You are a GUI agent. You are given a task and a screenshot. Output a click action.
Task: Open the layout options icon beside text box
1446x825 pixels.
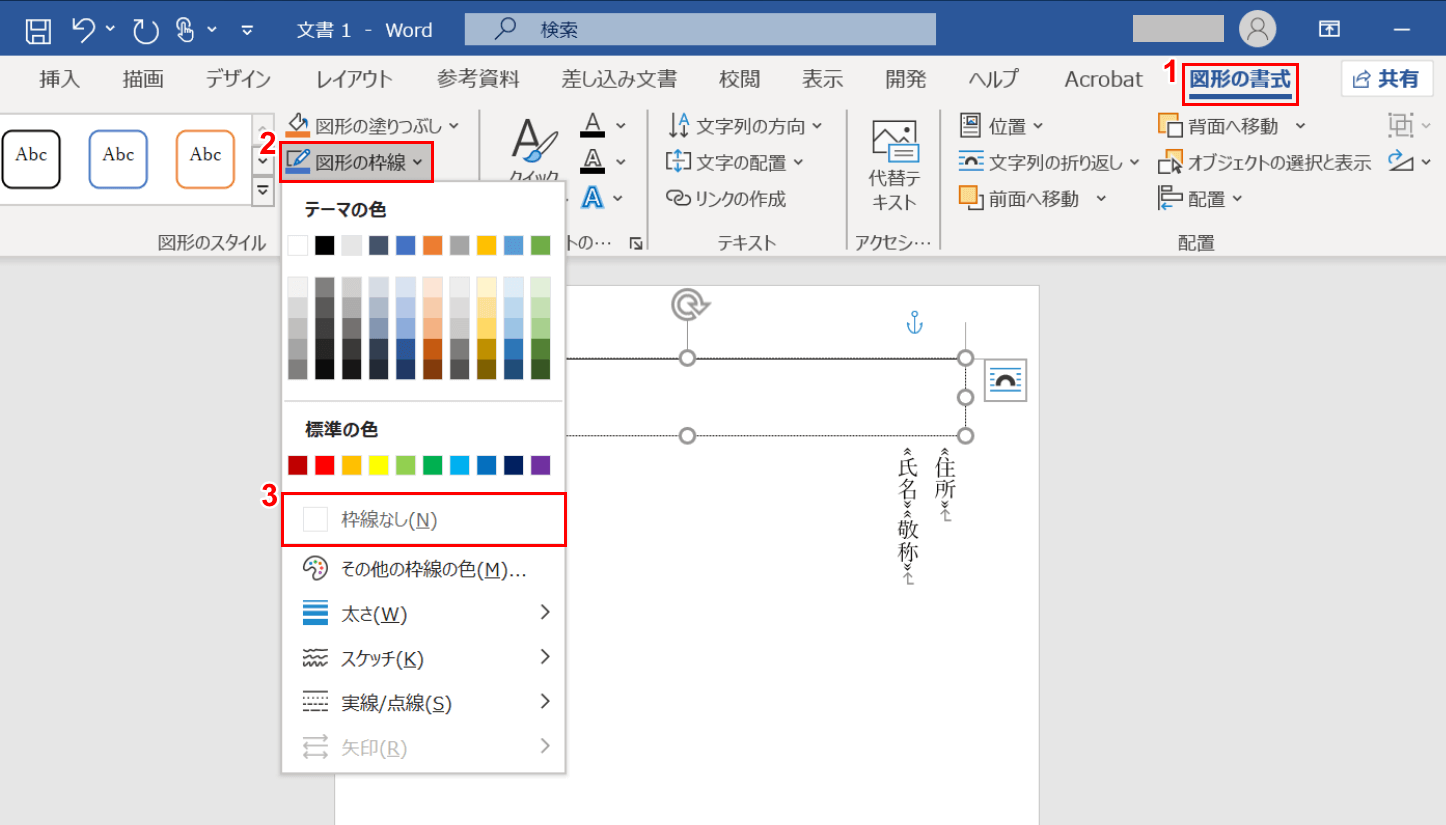(1004, 381)
